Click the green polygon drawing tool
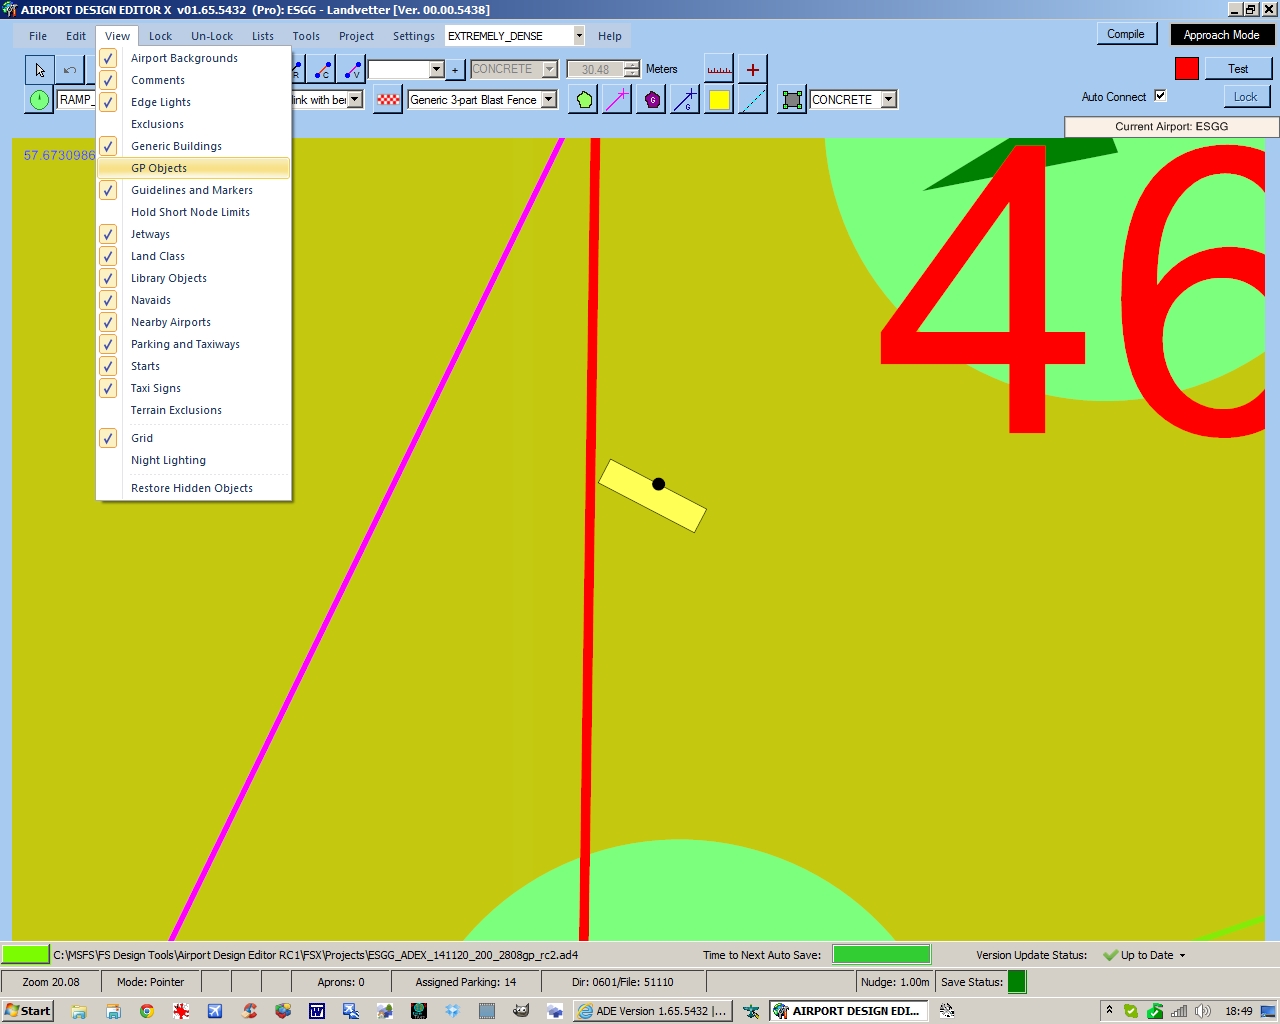This screenshot has height=1024, width=1280. coord(584,100)
